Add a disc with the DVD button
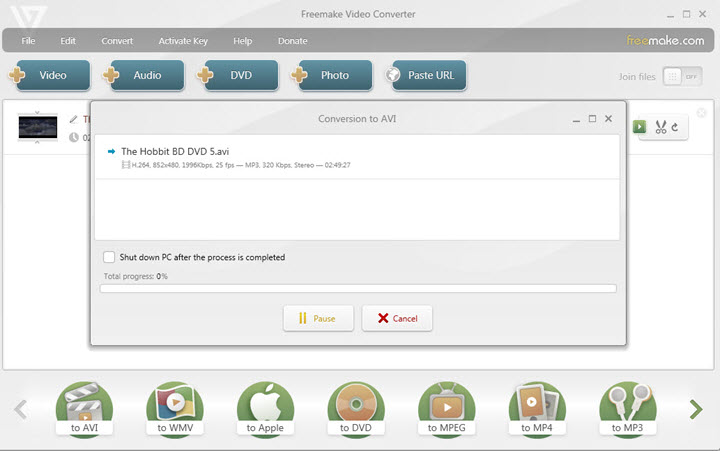This screenshot has height=451, width=720. coord(238,75)
